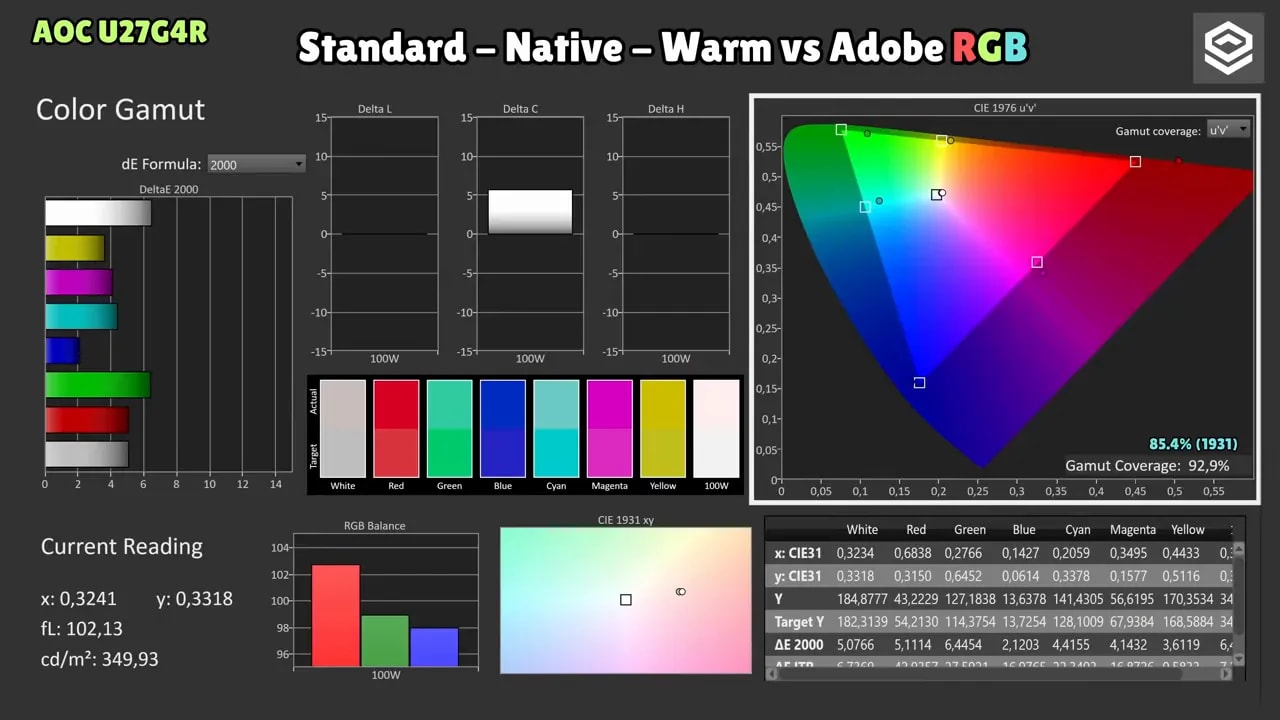Click table cell value 13,7254
1280x720 pixels.
(x=1023, y=622)
